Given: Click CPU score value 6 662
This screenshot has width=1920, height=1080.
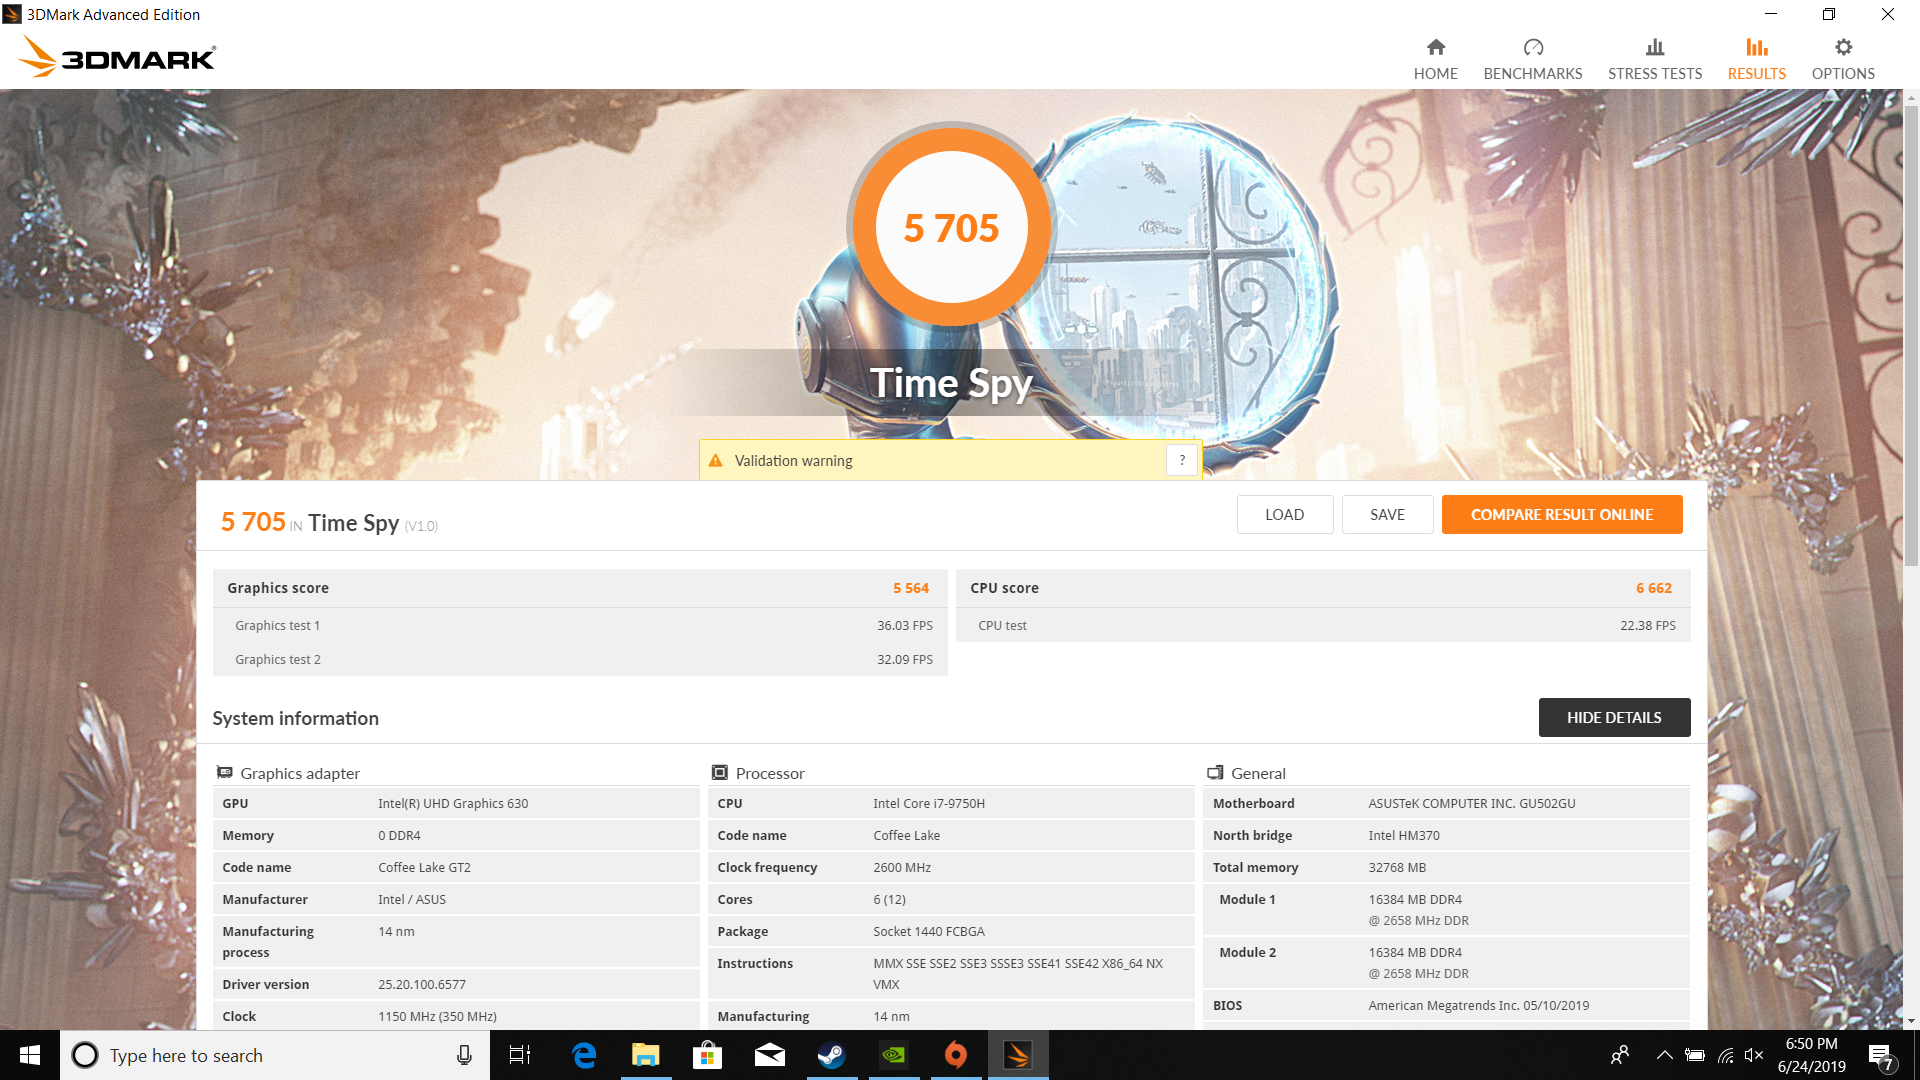Looking at the screenshot, I should tap(1654, 588).
